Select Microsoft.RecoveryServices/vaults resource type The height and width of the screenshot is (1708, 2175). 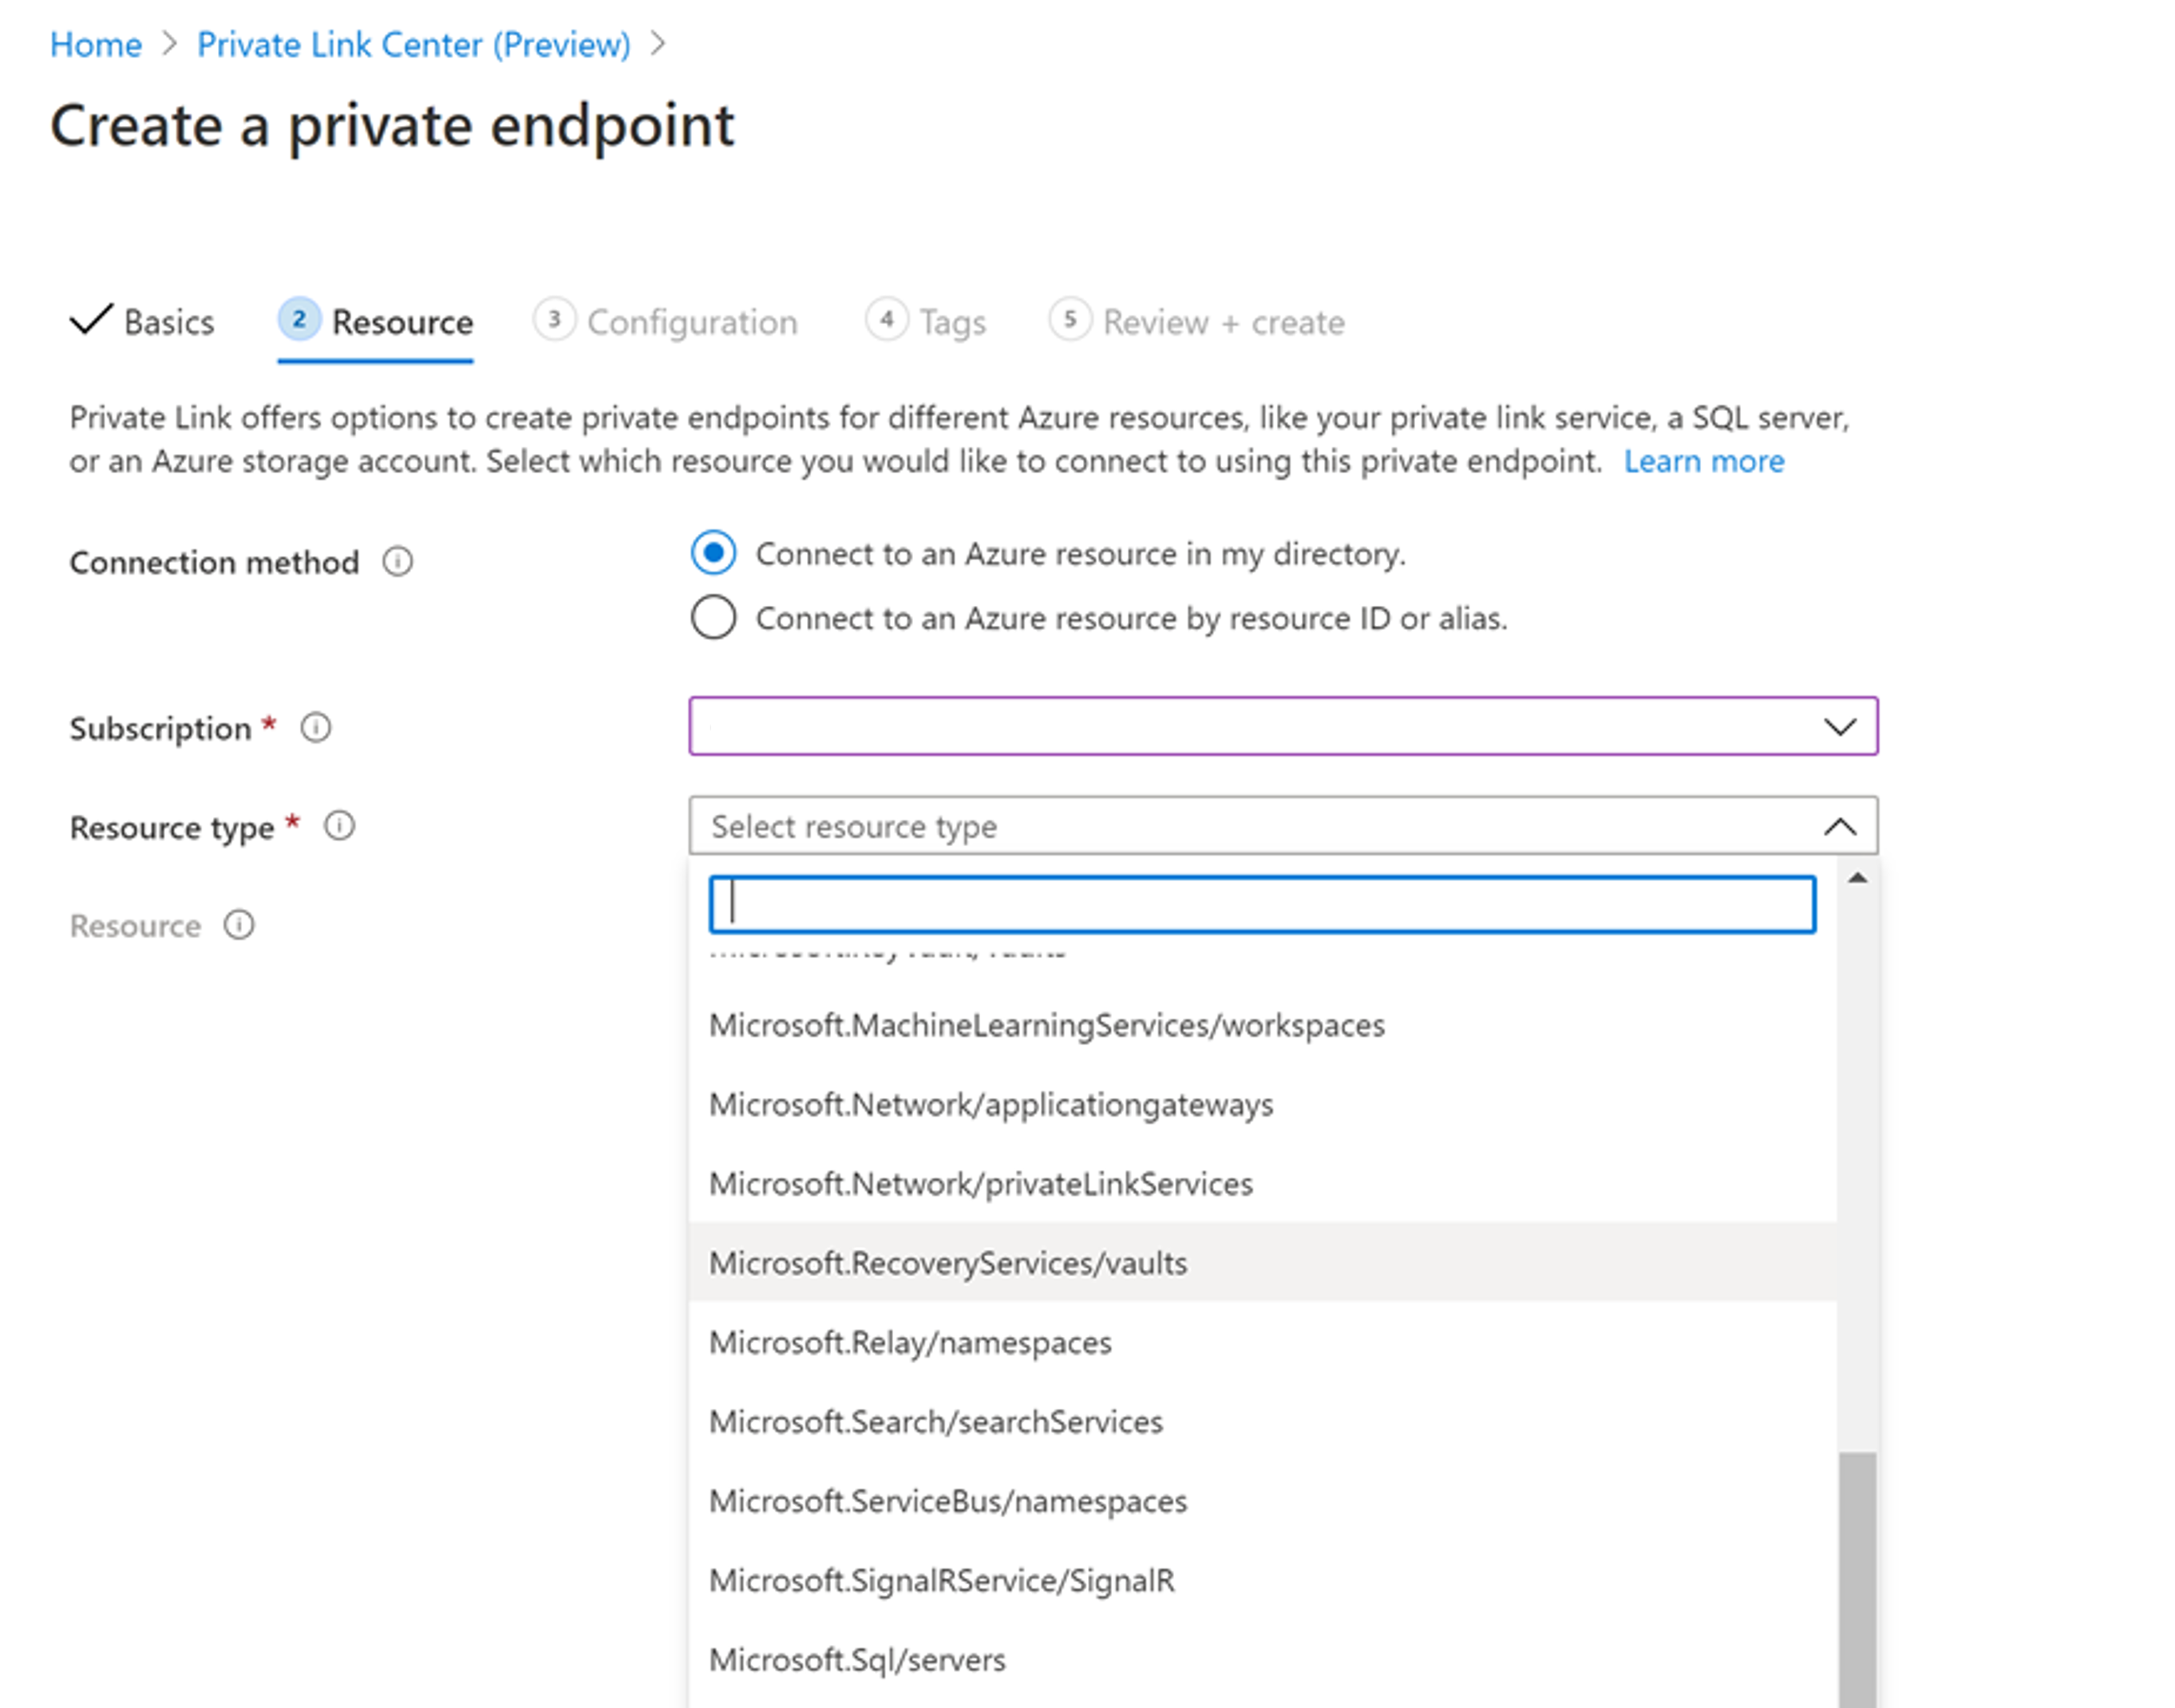(948, 1263)
